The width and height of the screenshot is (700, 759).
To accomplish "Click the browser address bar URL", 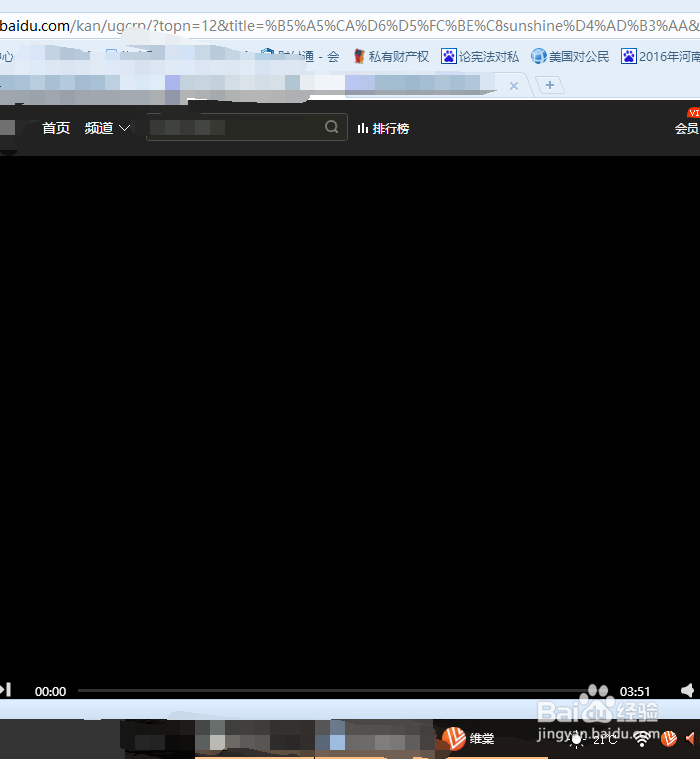I will click(x=350, y=26).
